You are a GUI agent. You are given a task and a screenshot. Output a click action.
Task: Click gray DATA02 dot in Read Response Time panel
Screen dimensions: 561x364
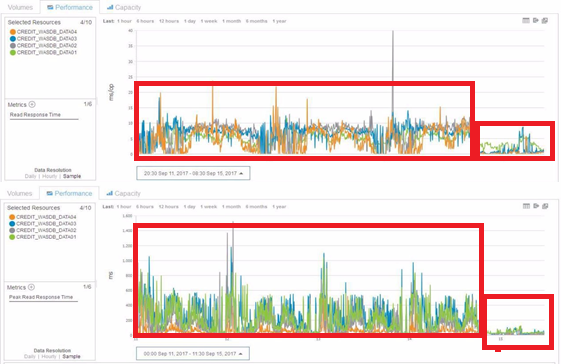pos(13,45)
